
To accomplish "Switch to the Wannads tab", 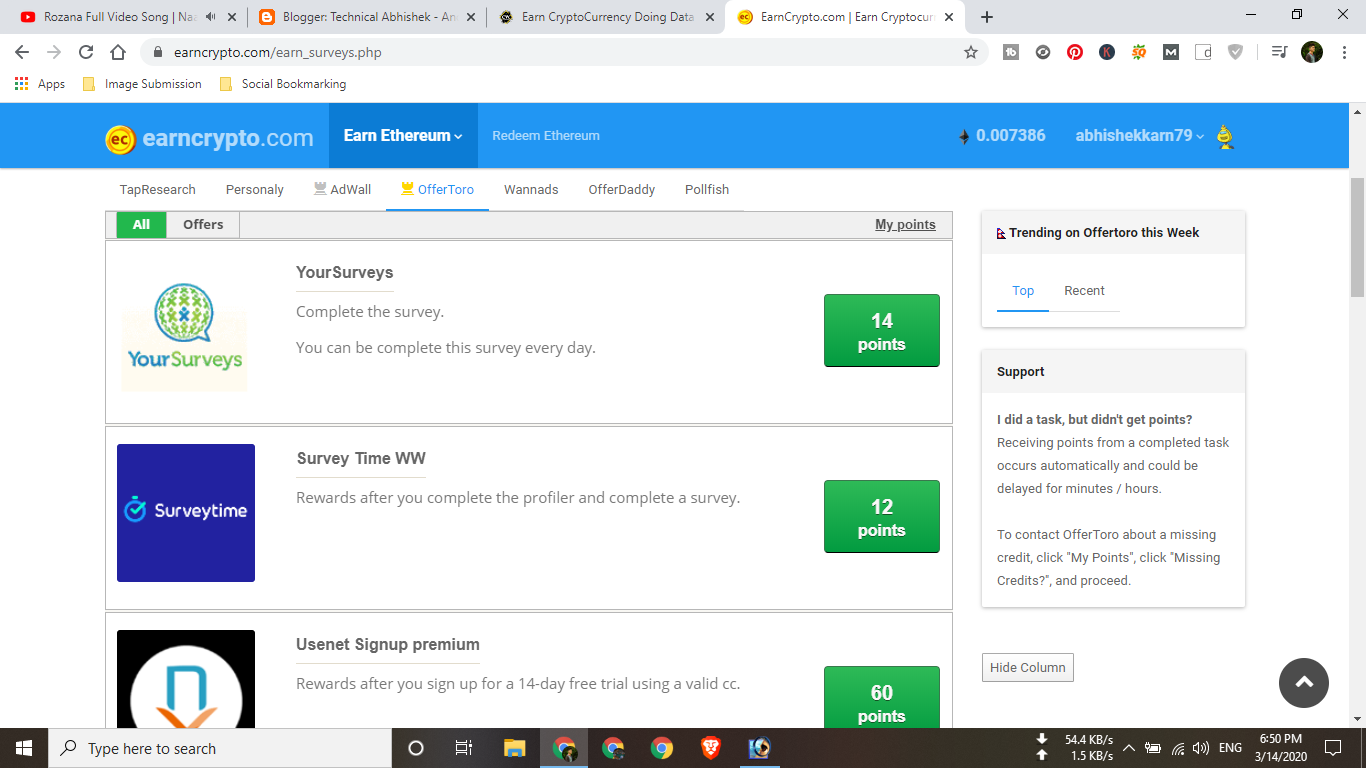I will [x=531, y=189].
